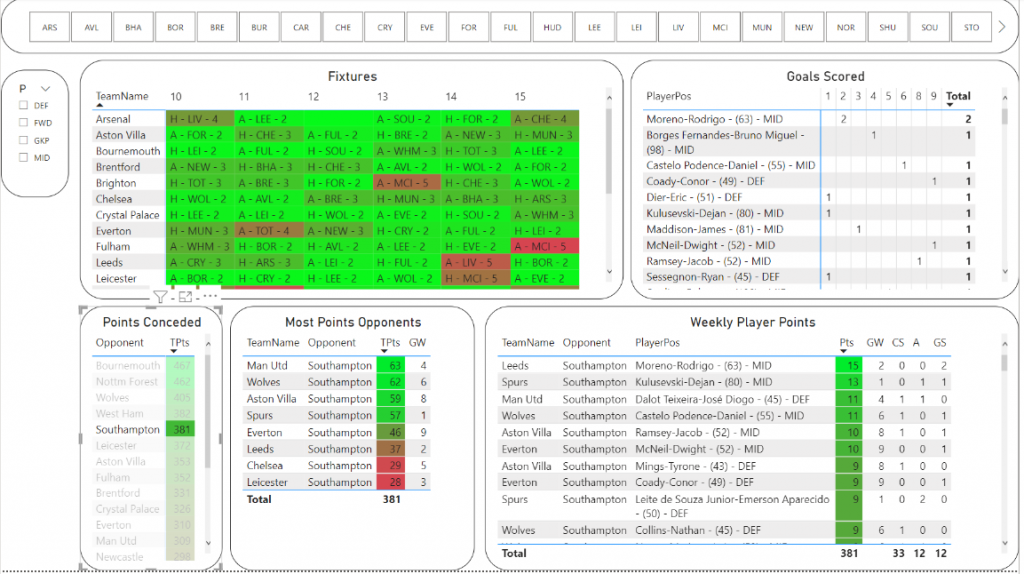Select the LIV team slicer button

coord(679,28)
